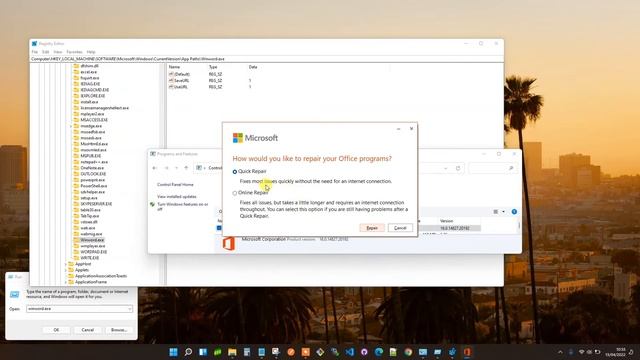This screenshot has height=360, width=640.
Task: Open Windows Start button on taskbar
Action: [x=173, y=352]
